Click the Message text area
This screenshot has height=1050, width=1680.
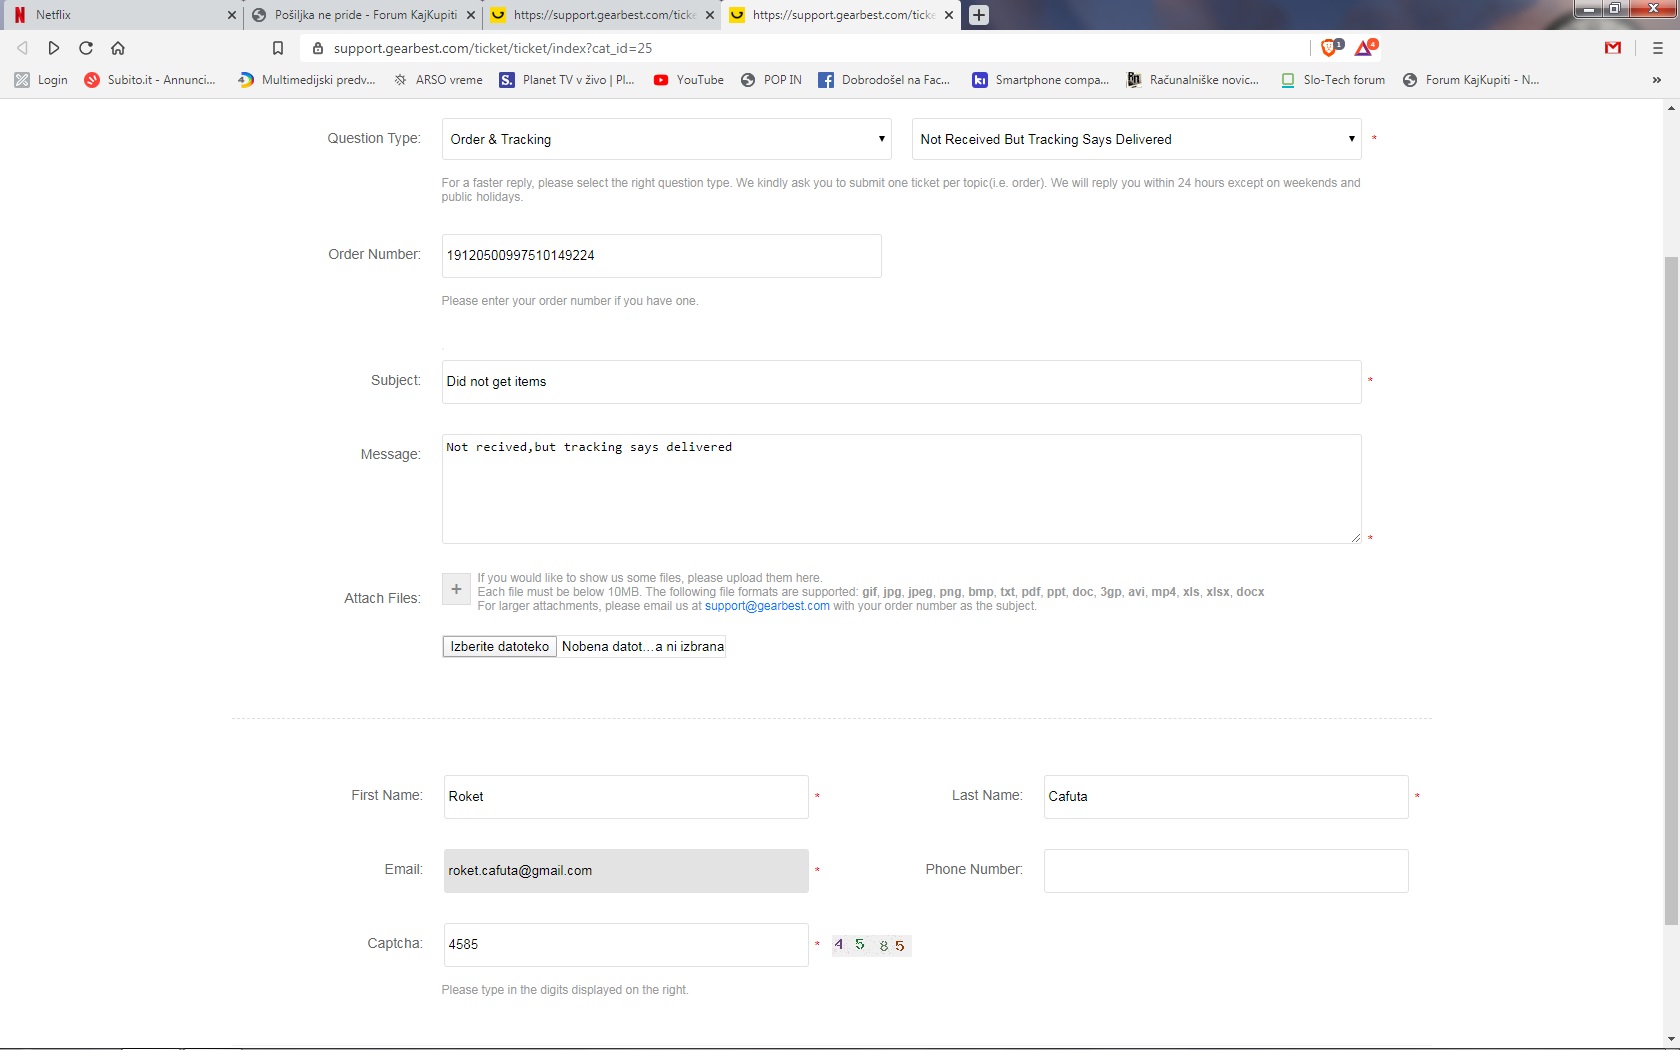pyautogui.click(x=900, y=489)
